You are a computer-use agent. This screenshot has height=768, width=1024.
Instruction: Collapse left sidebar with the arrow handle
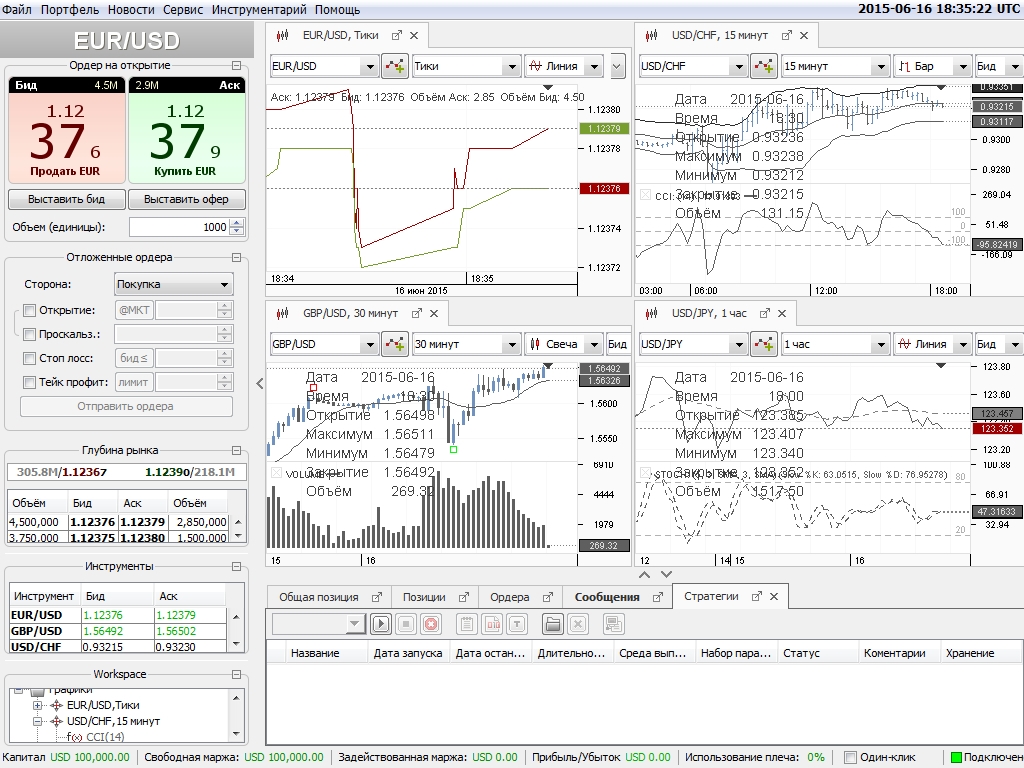259,383
